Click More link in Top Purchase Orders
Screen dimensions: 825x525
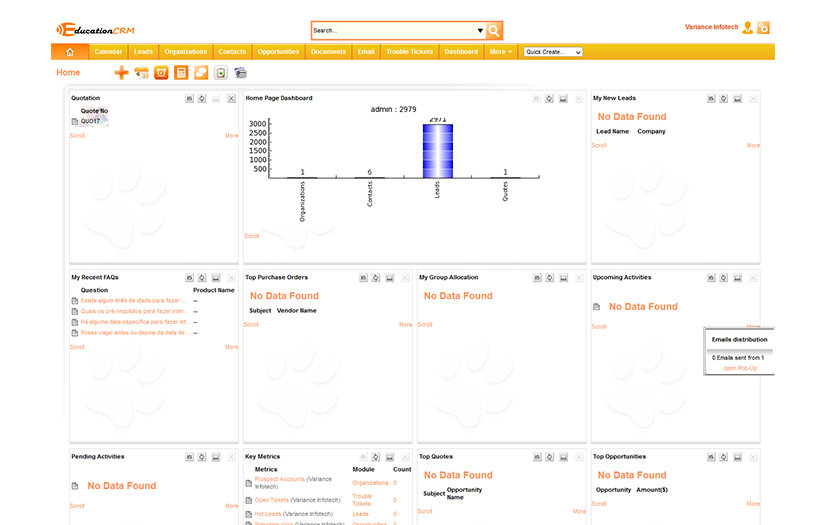405,325
